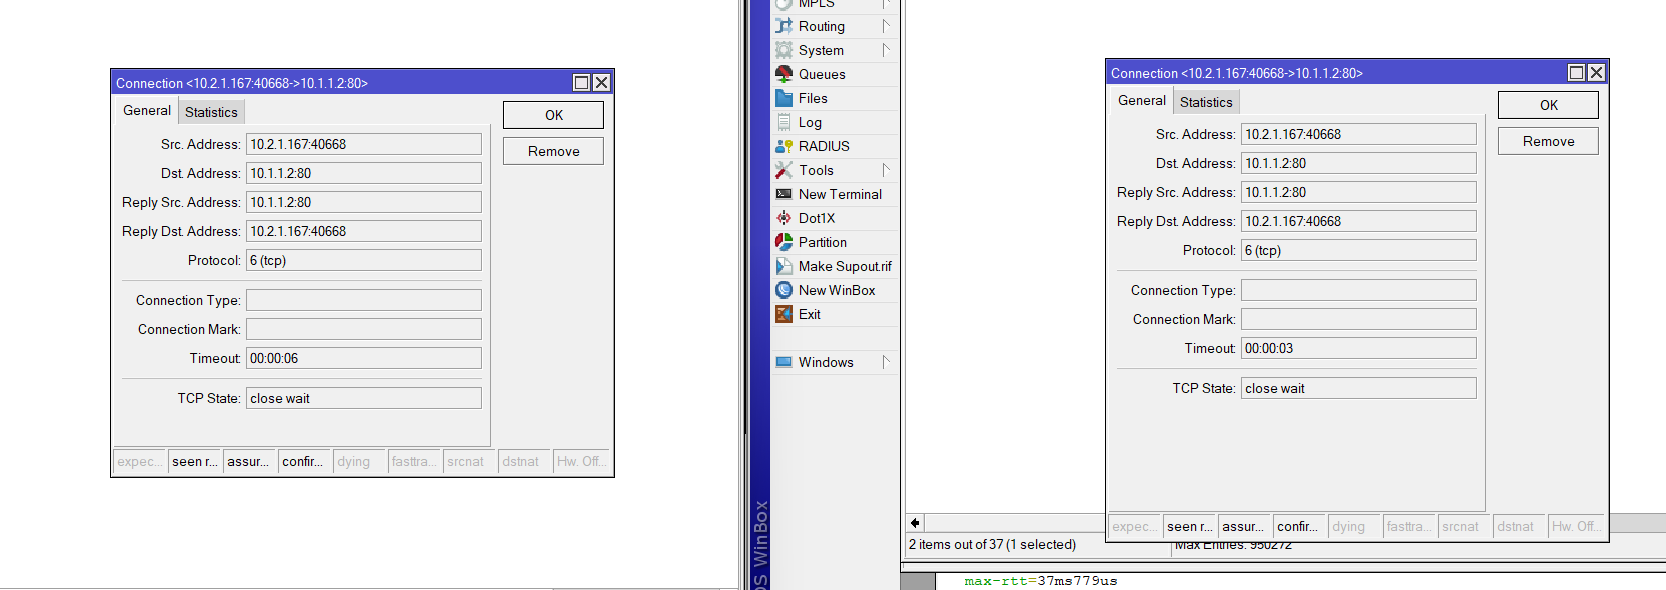The height and width of the screenshot is (590, 1666).
Task: Confirm with OK in right connection dialog
Action: (1548, 105)
